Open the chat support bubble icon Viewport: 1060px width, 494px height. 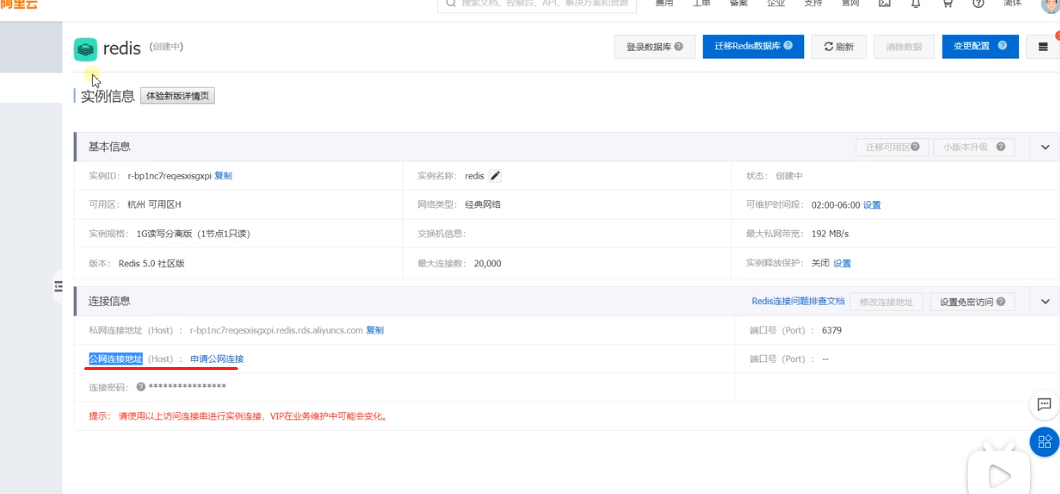pyautogui.click(x=1044, y=405)
